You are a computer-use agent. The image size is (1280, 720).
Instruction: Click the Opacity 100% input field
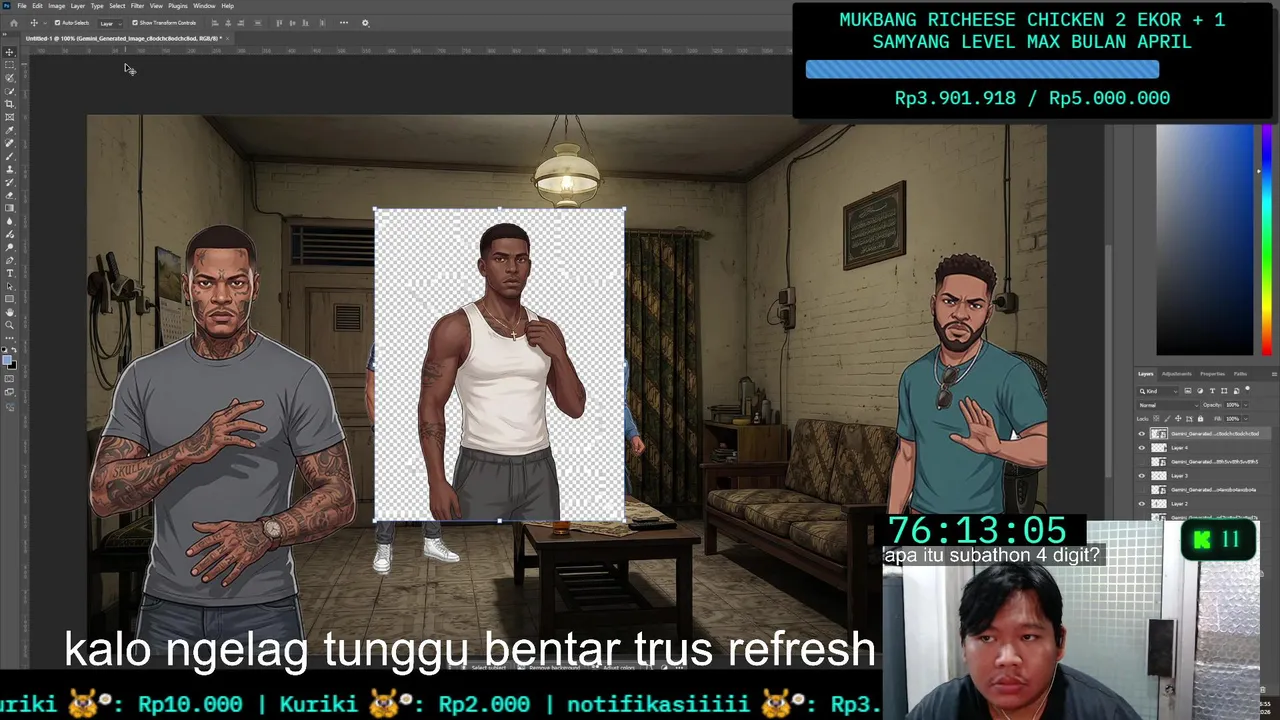pos(1233,405)
